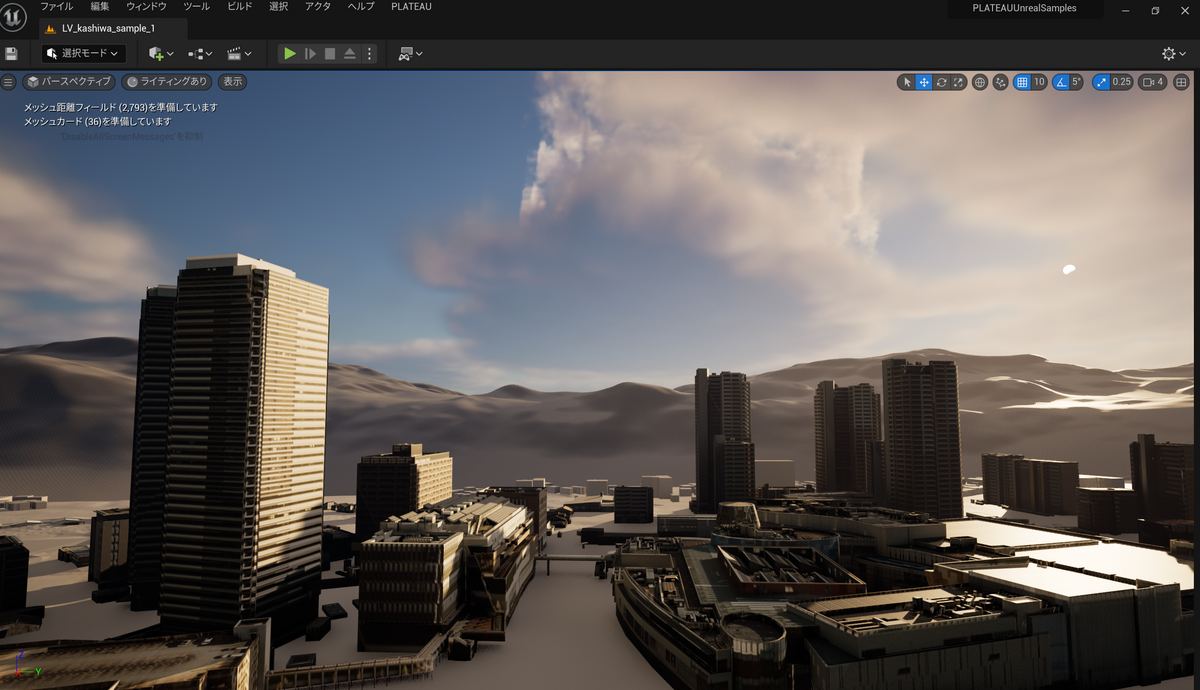This screenshot has height=690, width=1200.
Task: Select the Move/Translate tool icon
Action: 924,82
